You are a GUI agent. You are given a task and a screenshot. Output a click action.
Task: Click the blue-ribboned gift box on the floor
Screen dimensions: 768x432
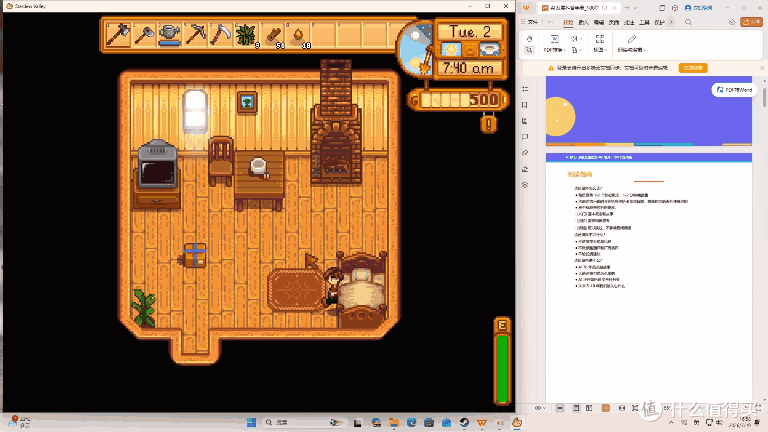pyautogui.click(x=194, y=255)
